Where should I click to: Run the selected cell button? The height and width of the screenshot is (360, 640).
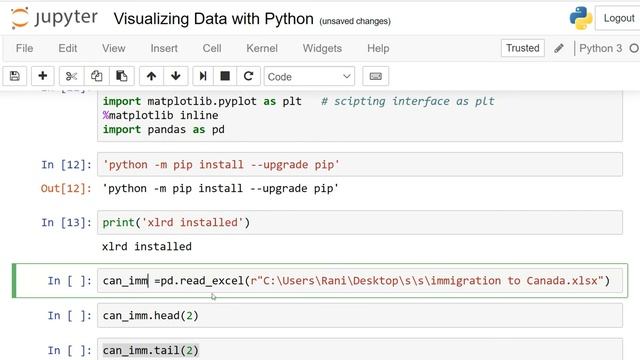pyautogui.click(x=203, y=76)
